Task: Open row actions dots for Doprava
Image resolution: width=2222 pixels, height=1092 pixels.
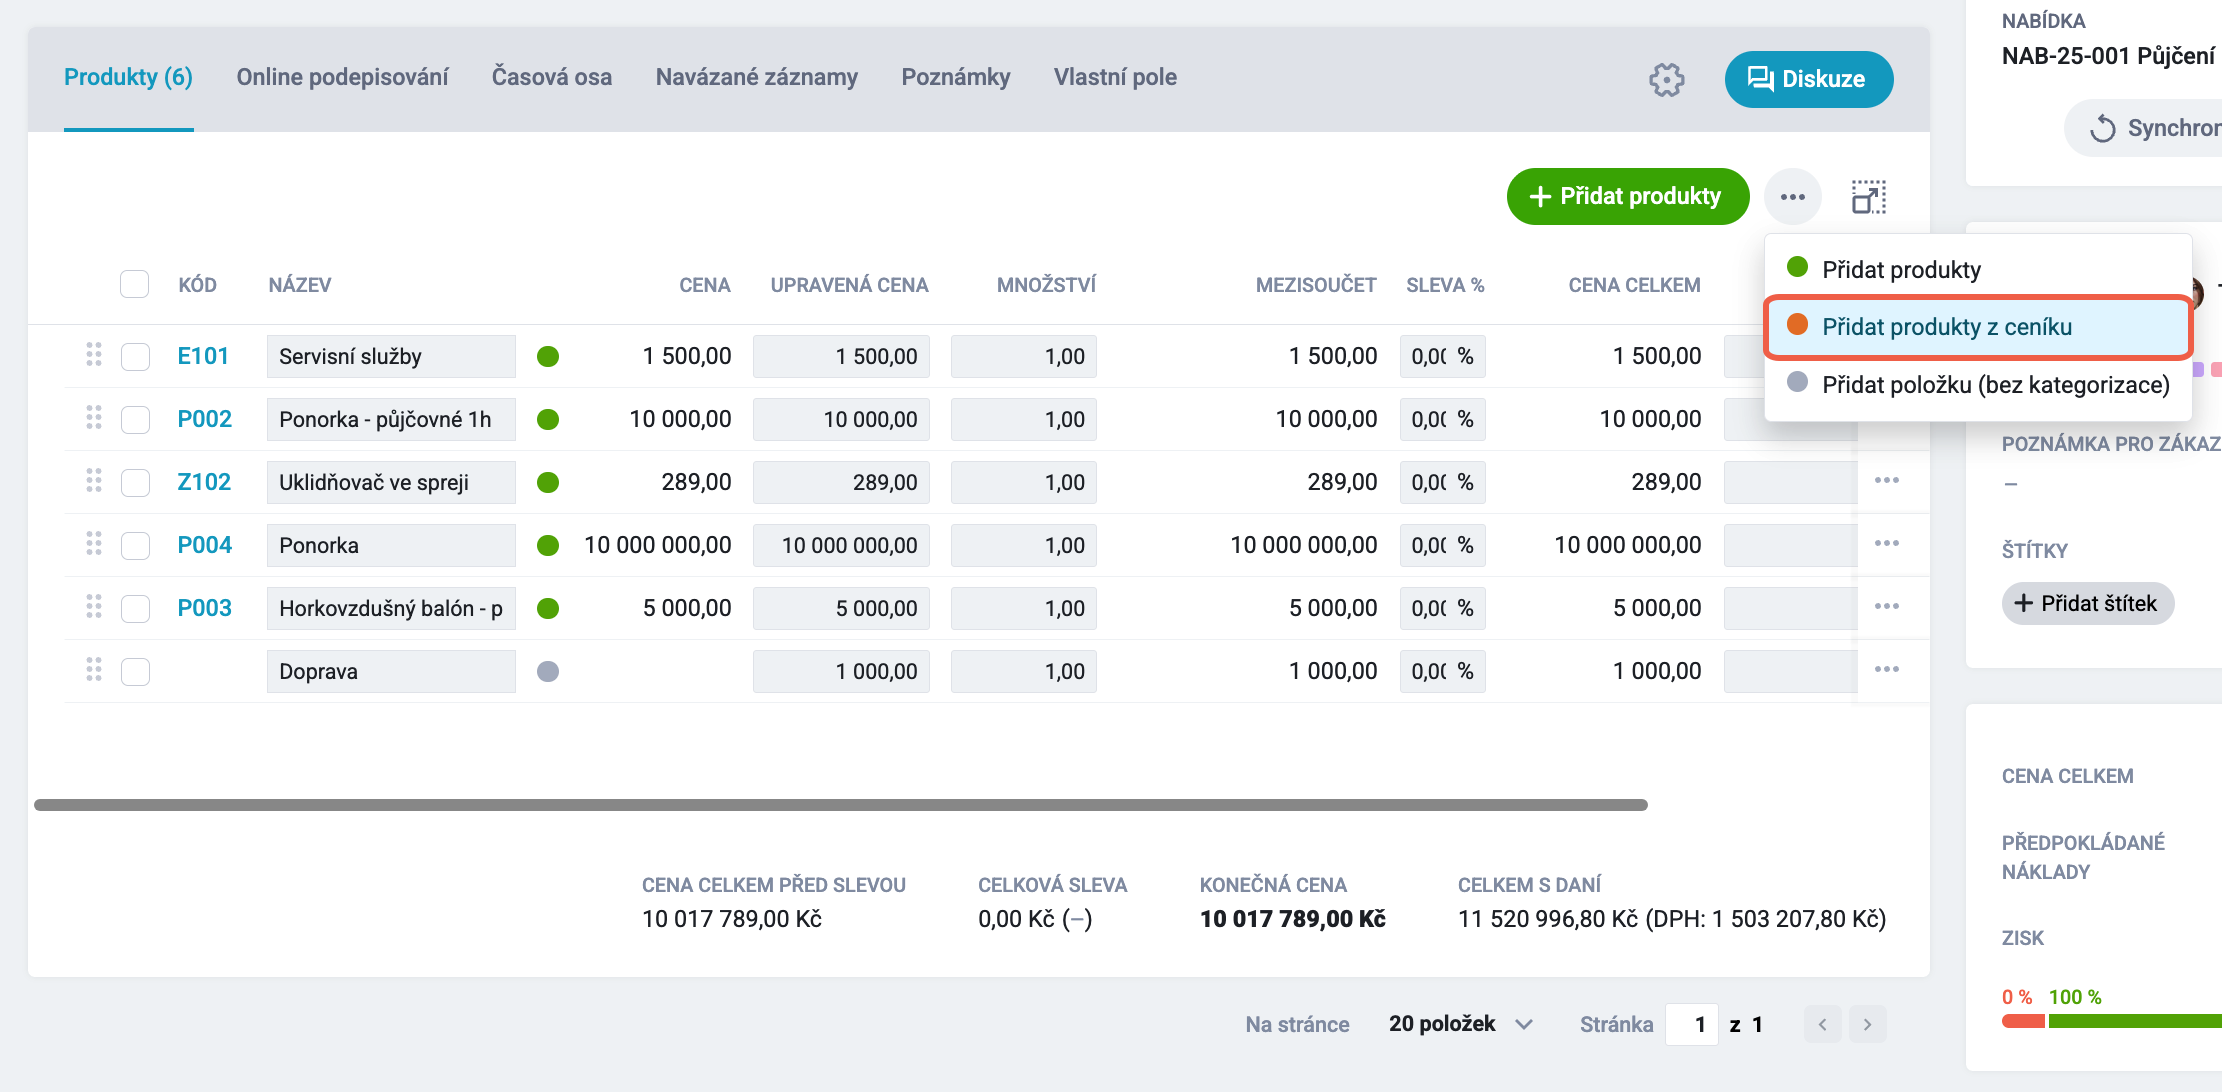Action: 1887,669
